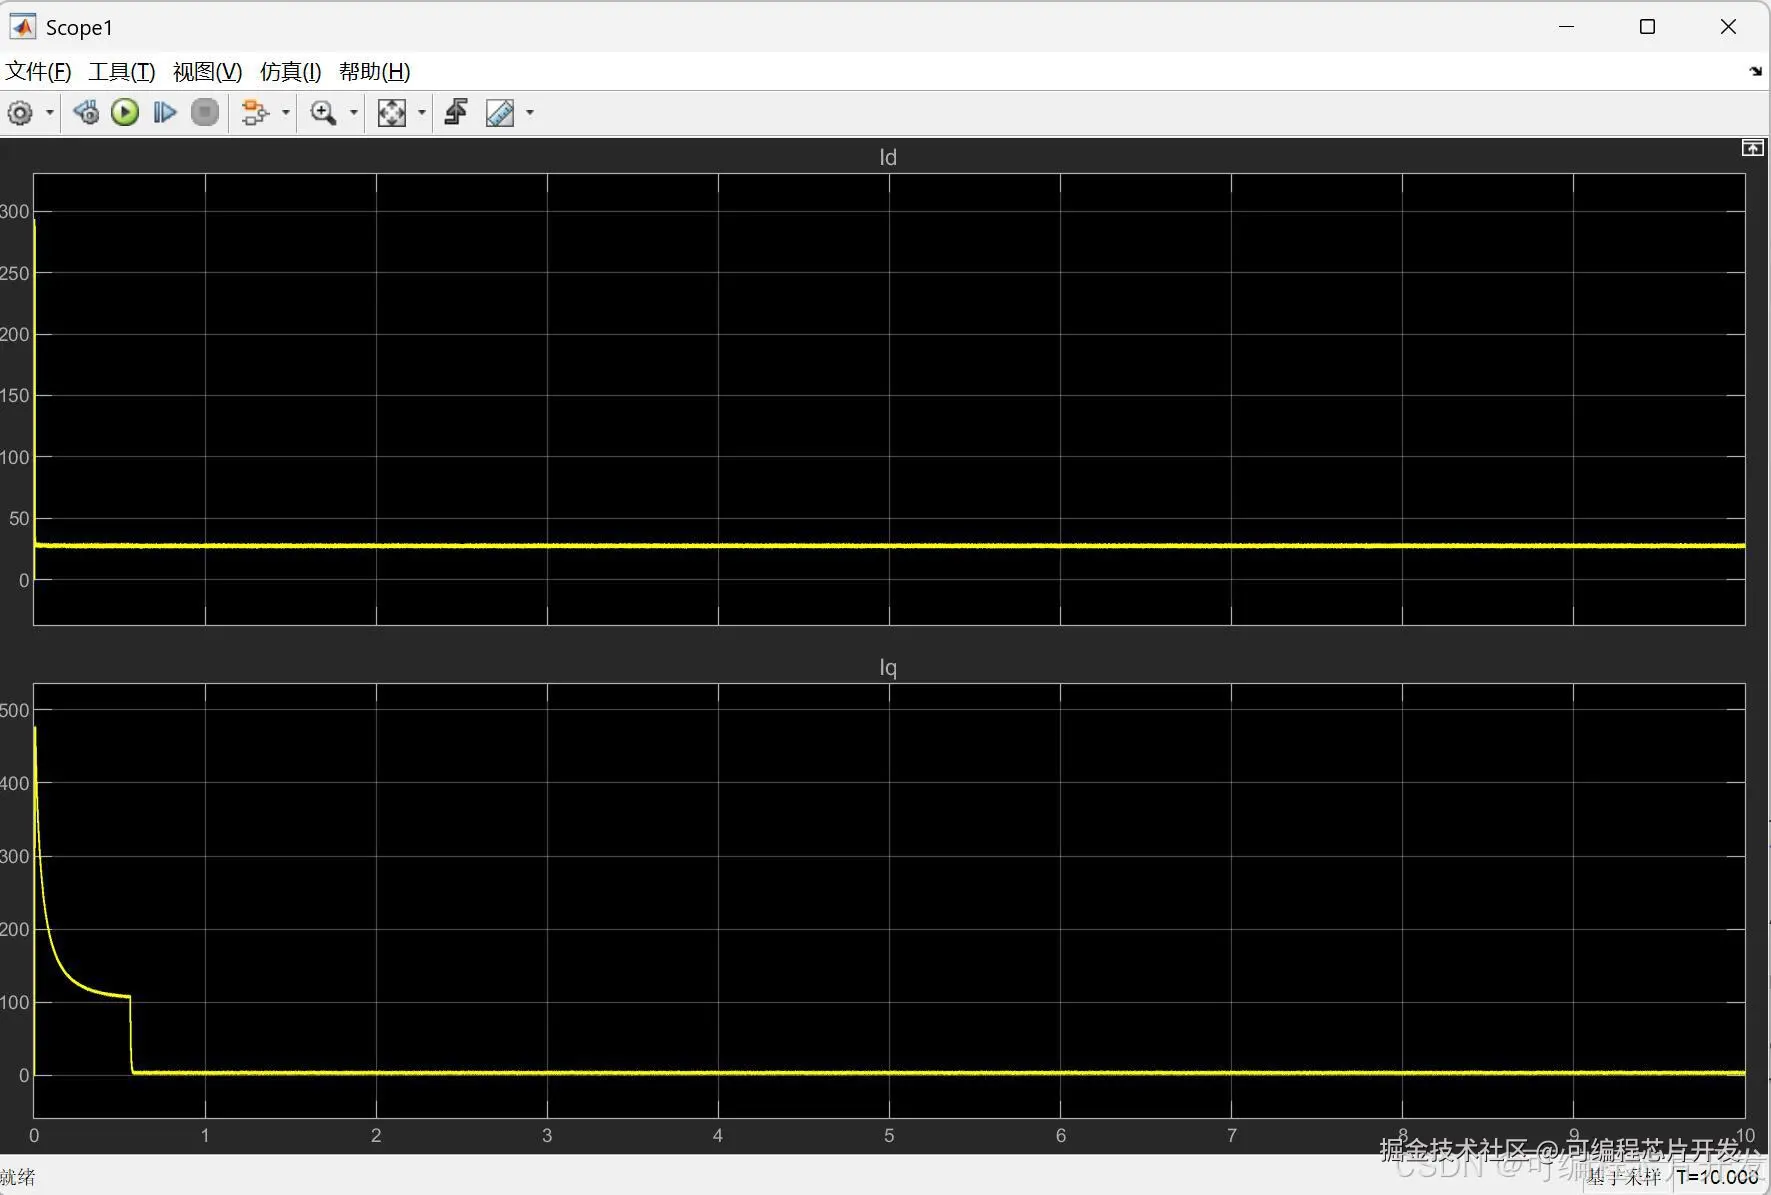
Task: Click the 就绪 status text
Action: pos(18,1177)
